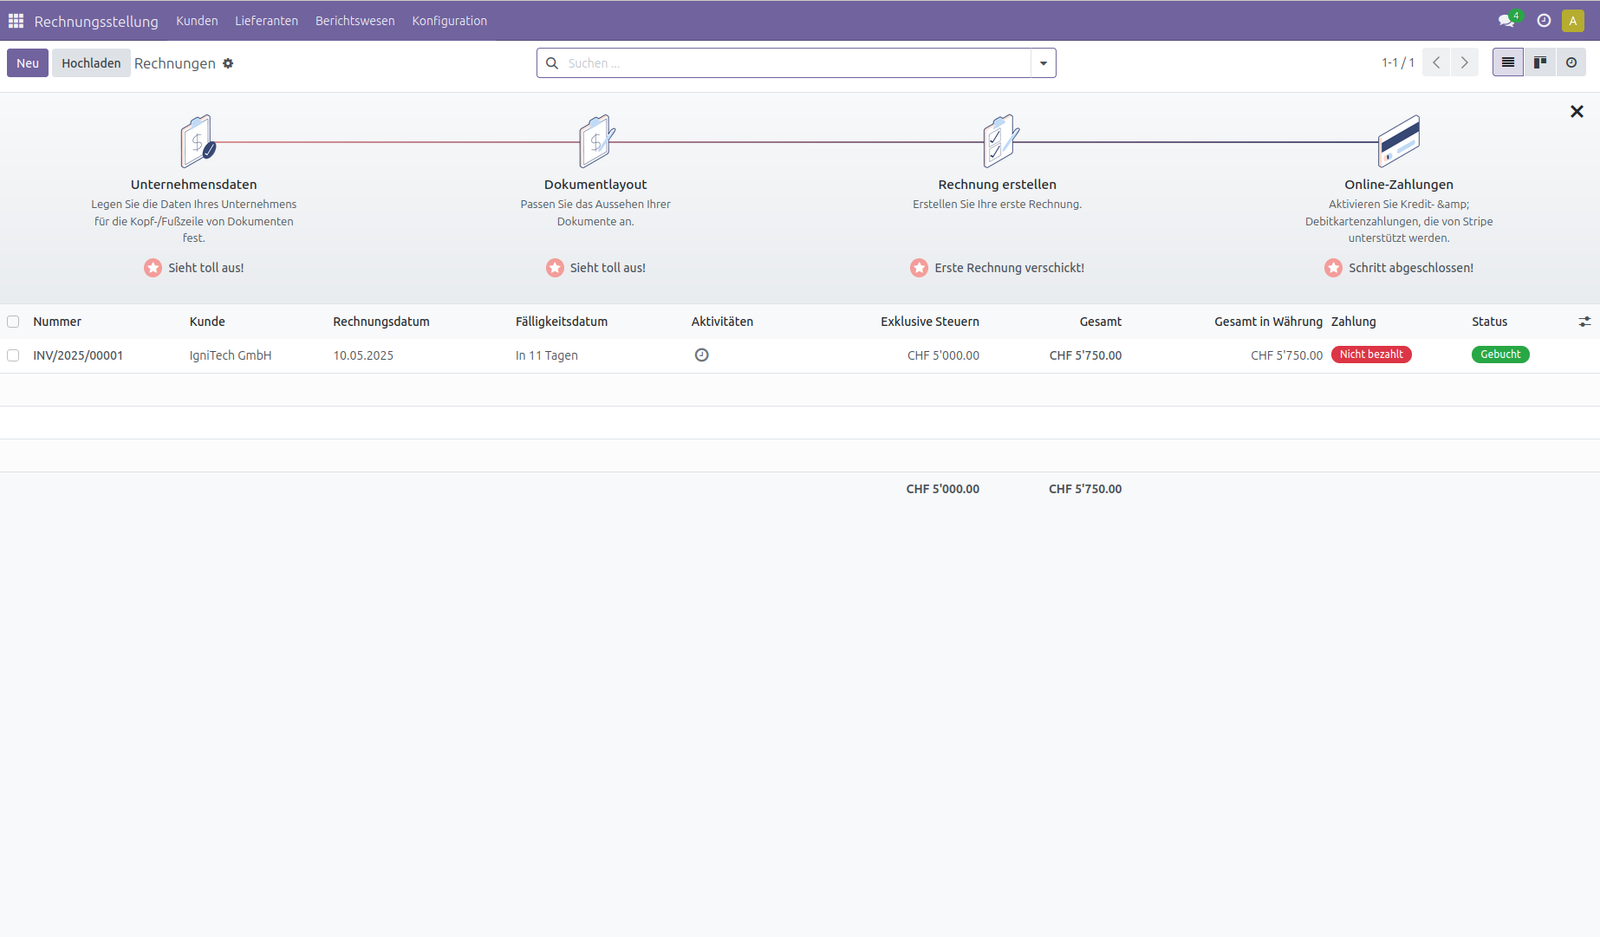The width and height of the screenshot is (1600, 937).
Task: Open the activities clock icon in top bar
Action: pos(1544,21)
